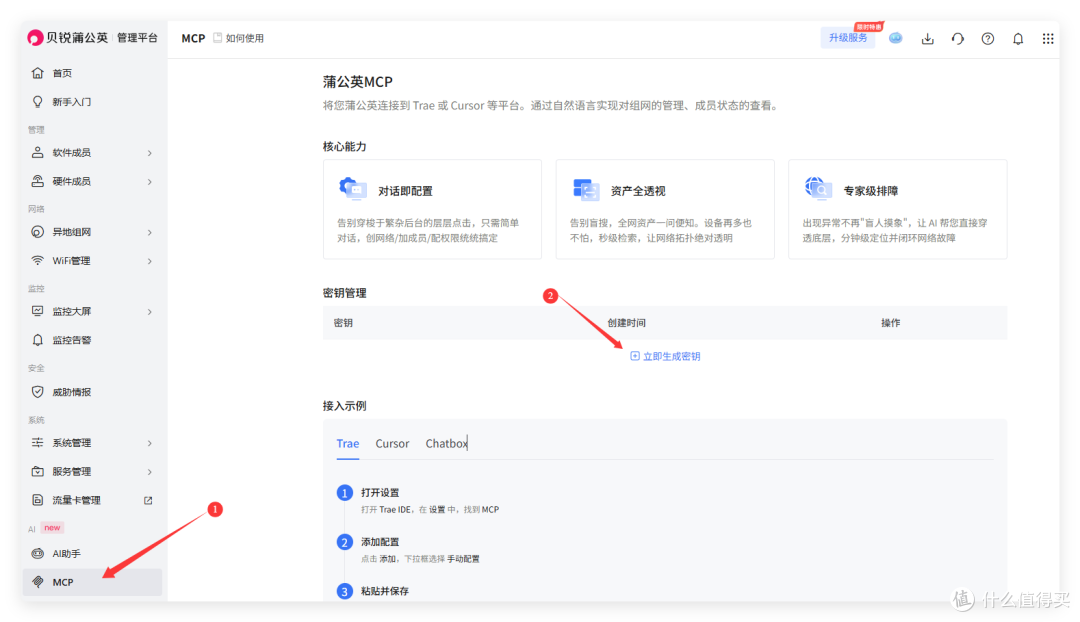This screenshot has height=622, width=1080.
Task: Click the 流量卡管理 card icon
Action: coord(38,500)
